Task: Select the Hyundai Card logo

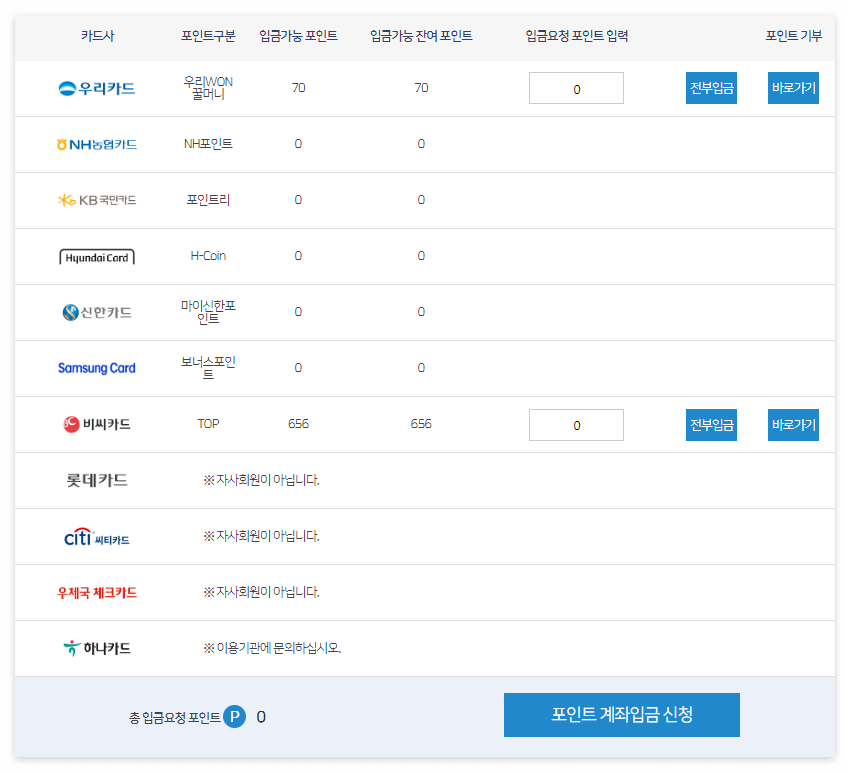Action: point(97,256)
